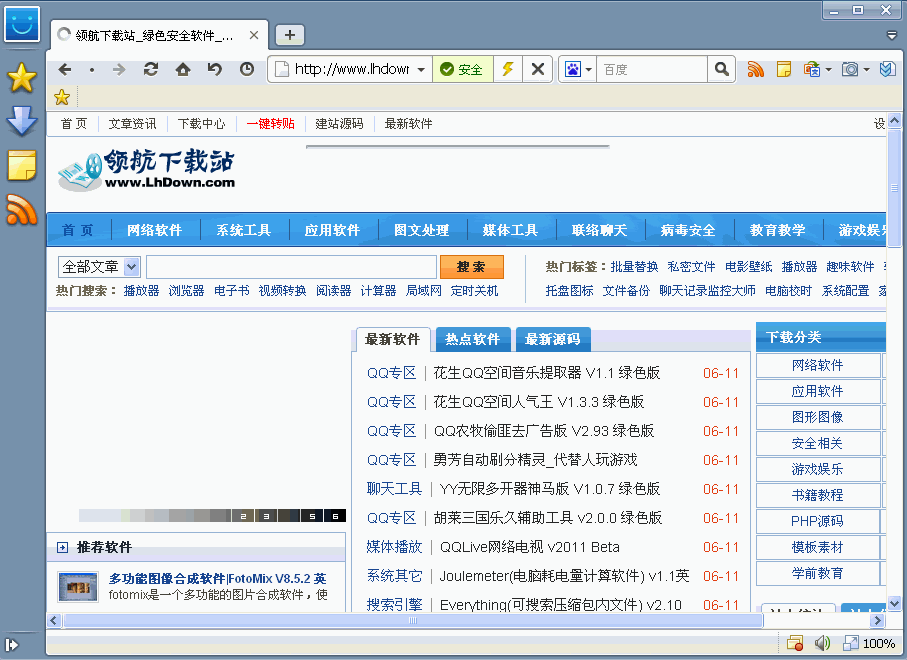This screenshot has width=907, height=660.
Task: Click the 领航下载站 site logo
Action: 146,170
